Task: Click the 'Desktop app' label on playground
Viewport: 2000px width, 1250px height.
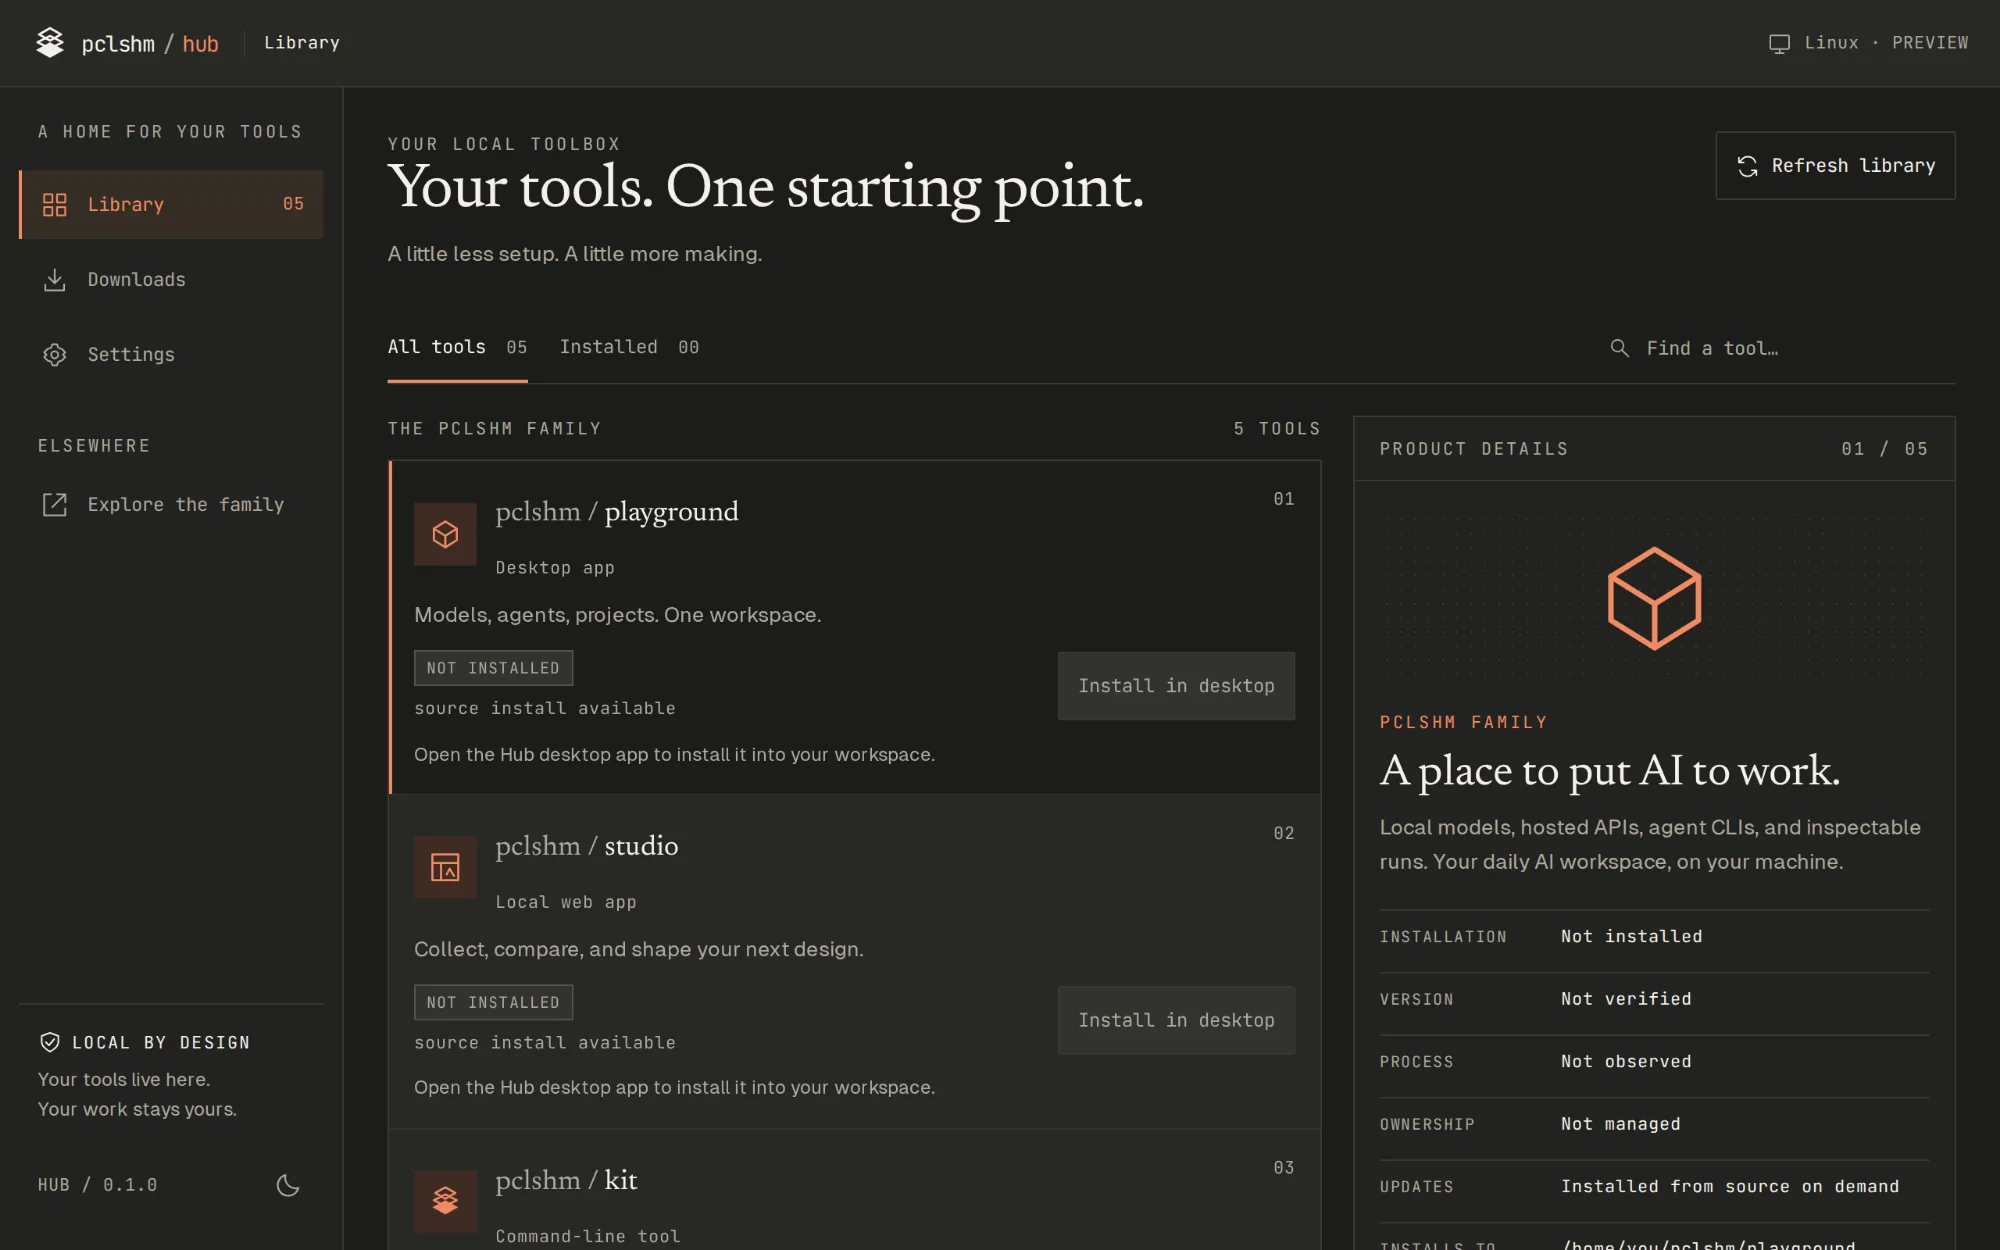Action: [x=555, y=568]
